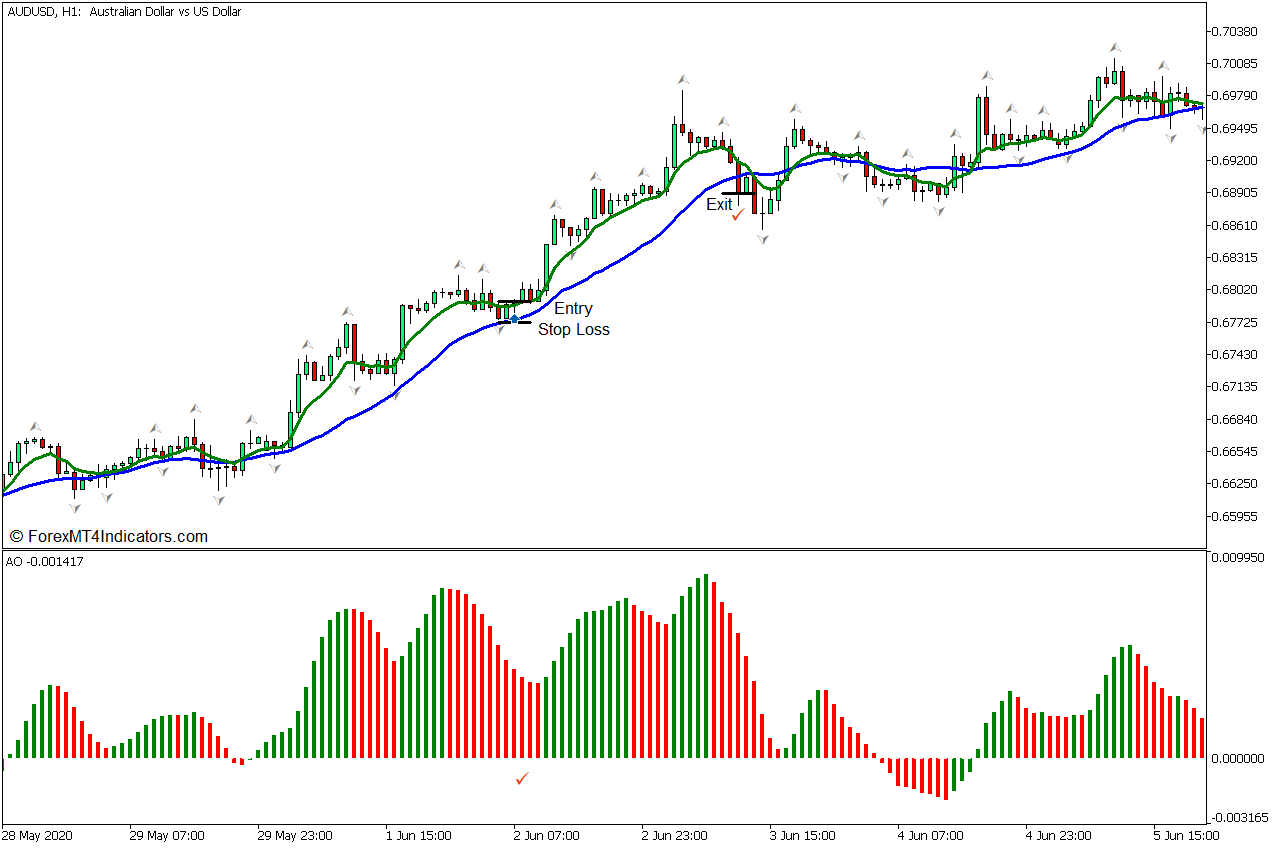
Task: Click the down fractal arrow below the Exit candle low
Action: click(762, 239)
